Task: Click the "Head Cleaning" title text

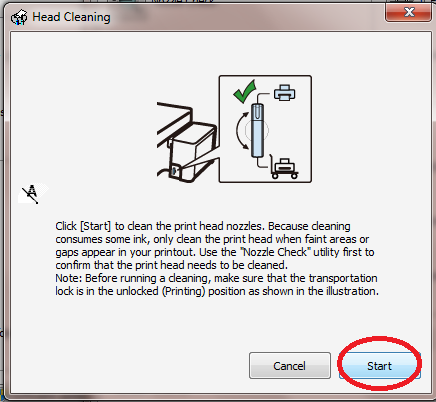Action: [71, 17]
